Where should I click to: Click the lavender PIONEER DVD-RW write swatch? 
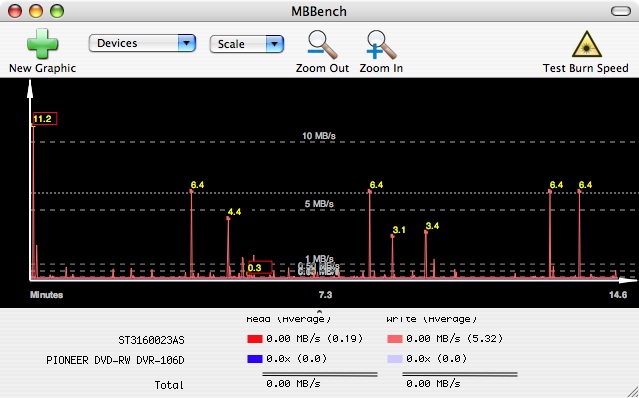[x=394, y=359]
